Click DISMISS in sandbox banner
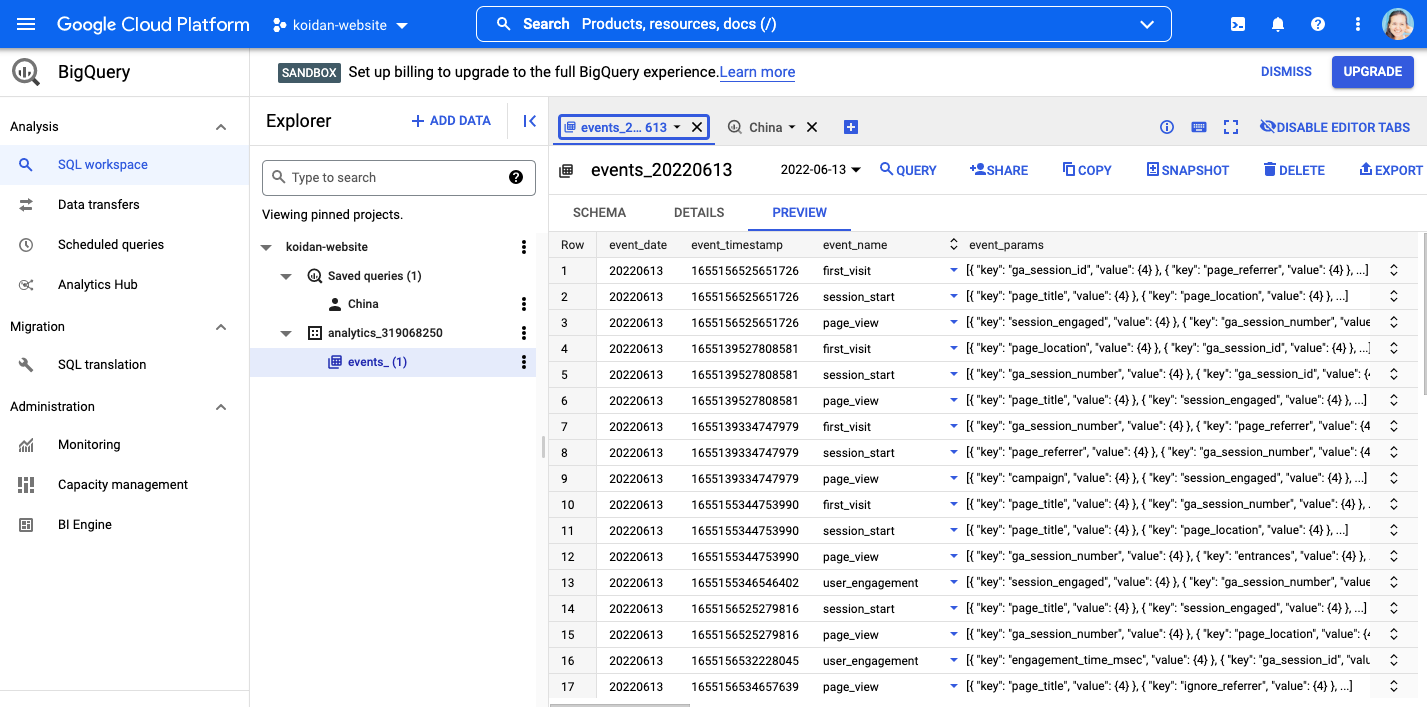The width and height of the screenshot is (1427, 707). (x=1286, y=72)
